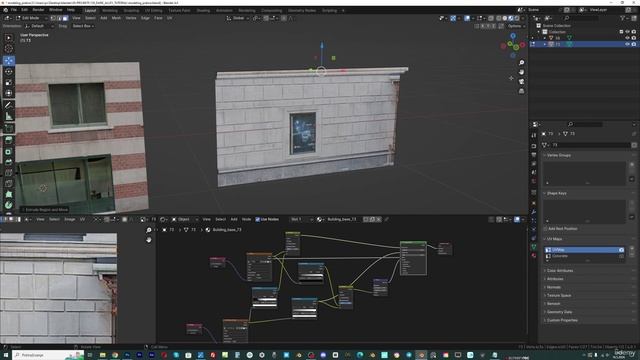Viewport: 640px width, 360px height.
Task: Click Object button in node editor header
Action: click(x=181, y=220)
